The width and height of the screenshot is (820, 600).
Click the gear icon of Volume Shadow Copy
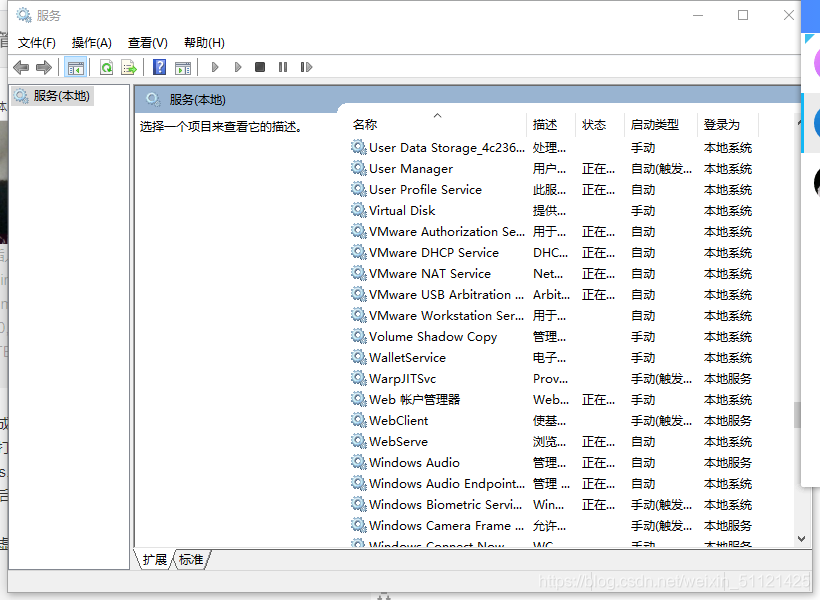(x=359, y=336)
